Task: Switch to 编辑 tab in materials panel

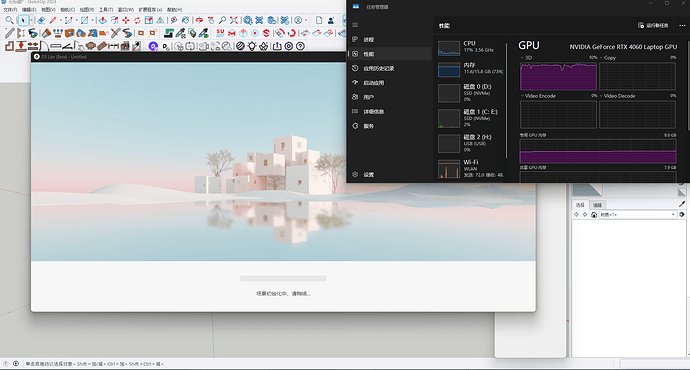Action: 597,205
